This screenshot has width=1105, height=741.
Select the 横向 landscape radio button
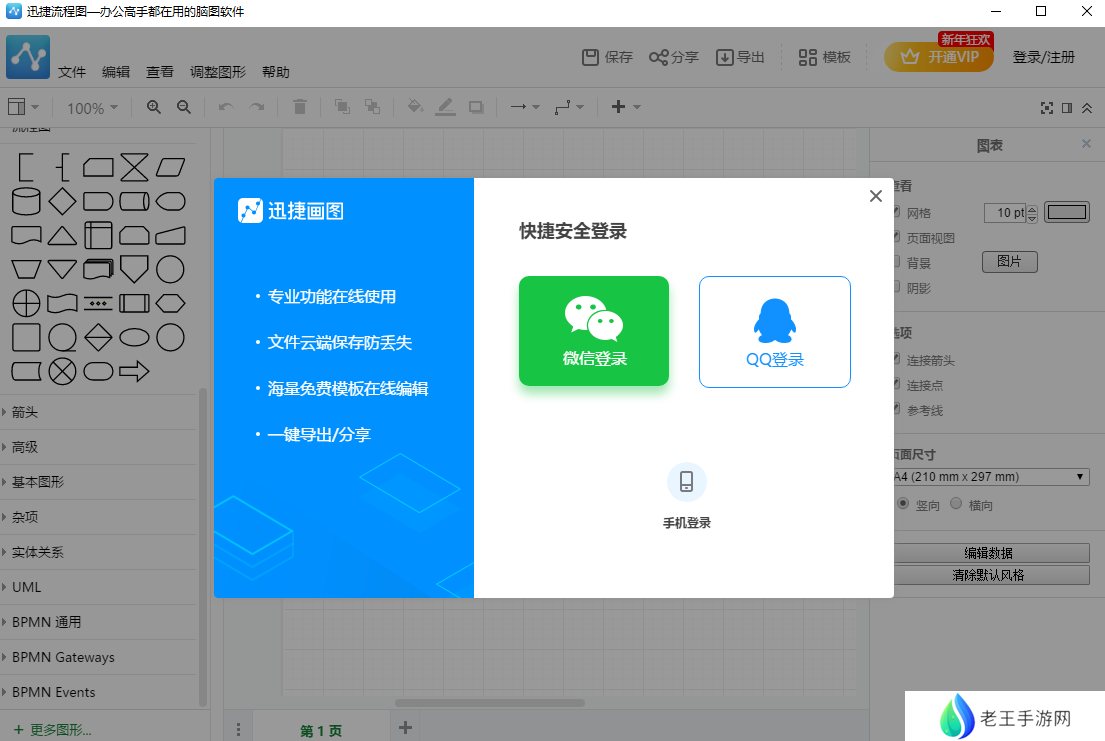click(956, 503)
